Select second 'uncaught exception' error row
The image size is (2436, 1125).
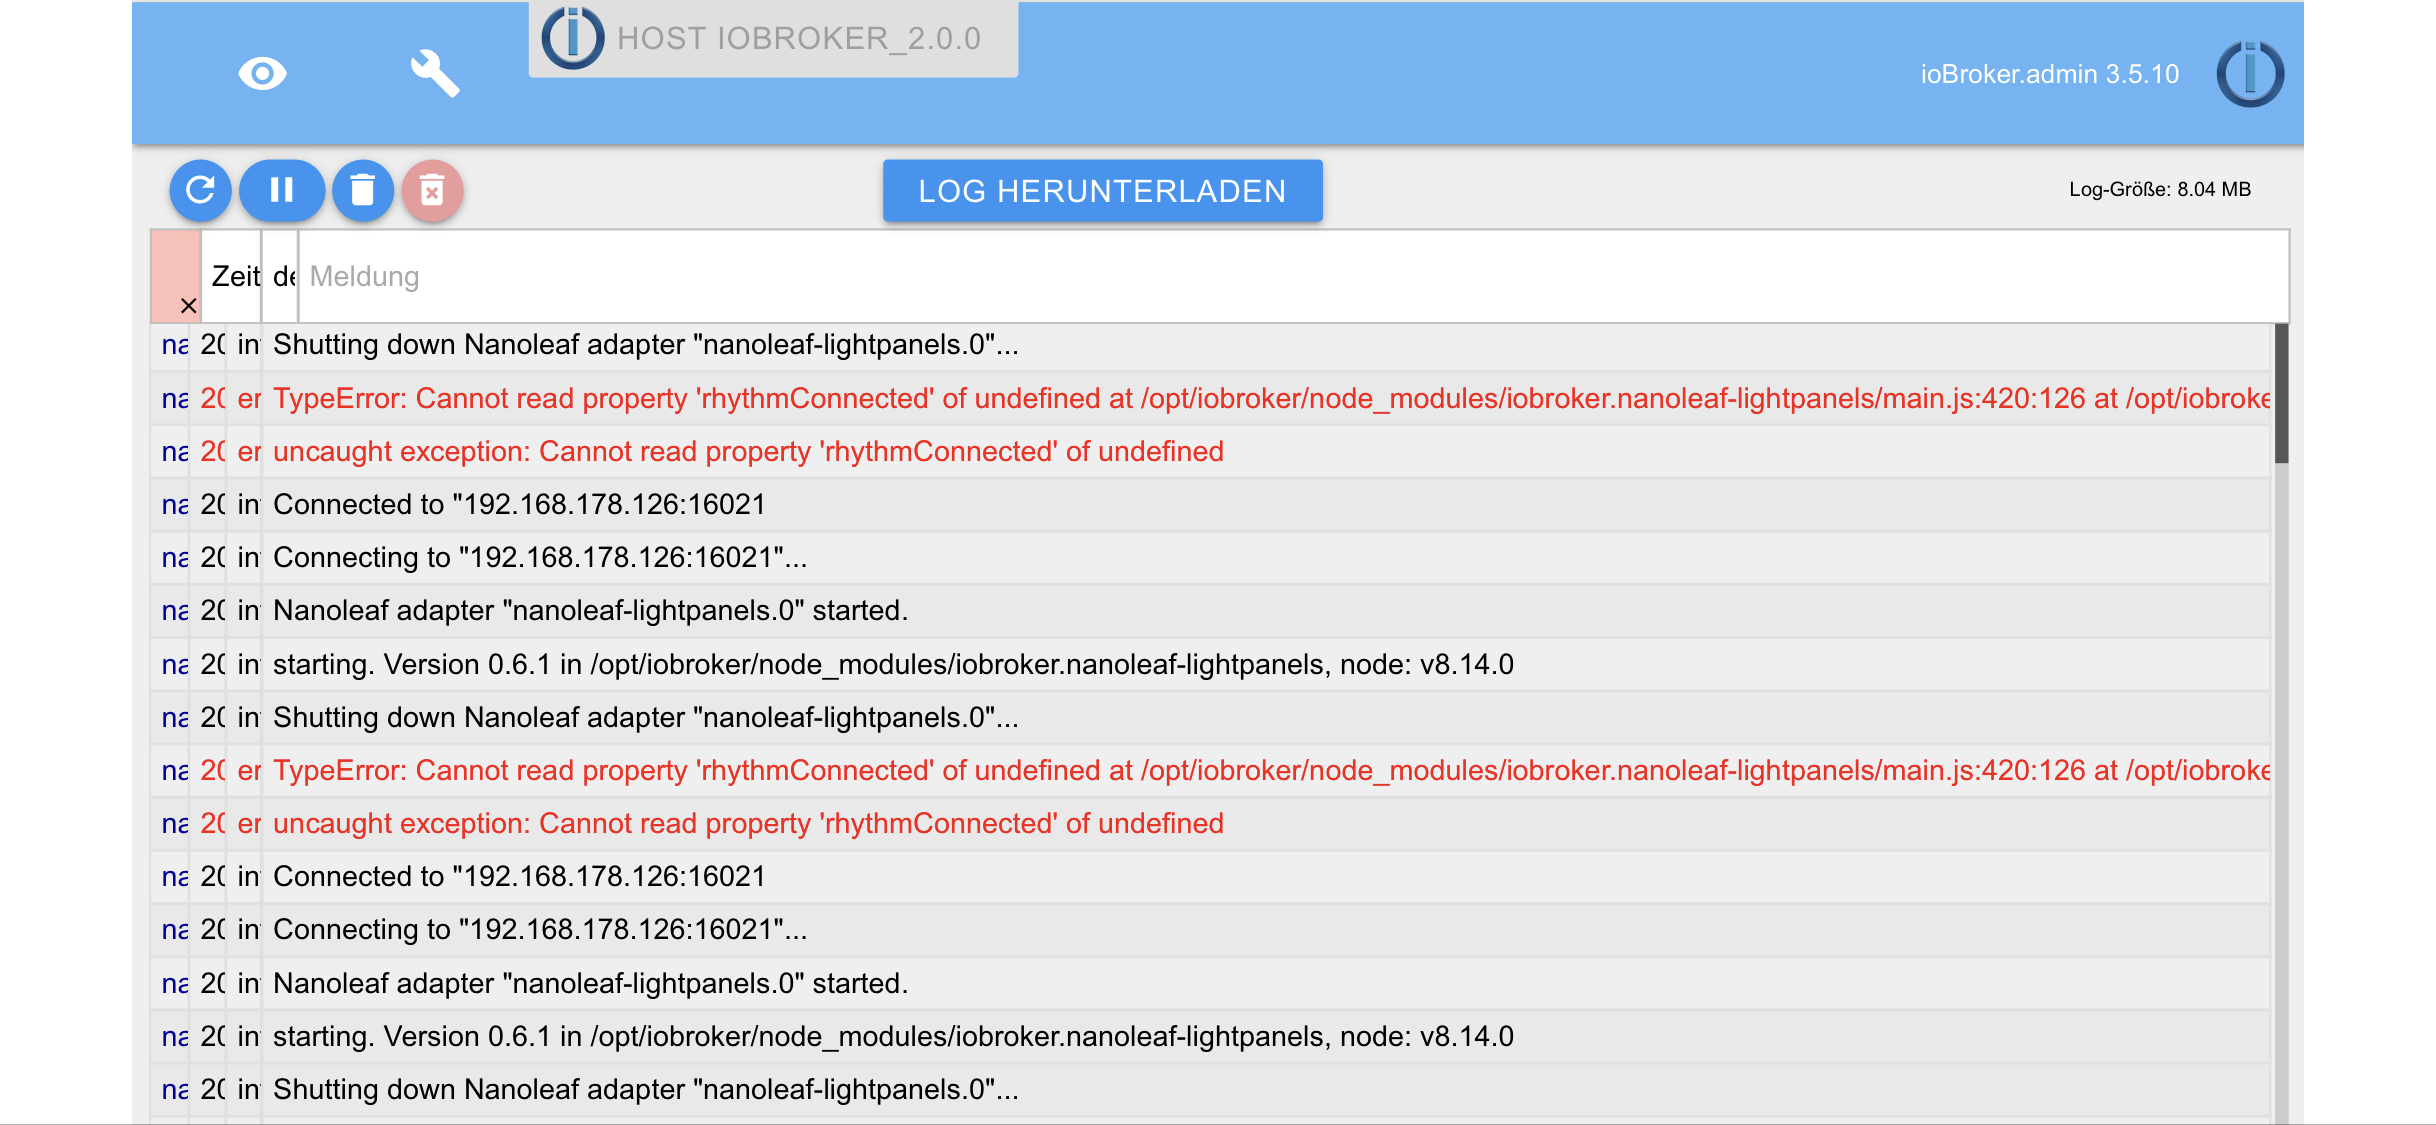[1211, 823]
